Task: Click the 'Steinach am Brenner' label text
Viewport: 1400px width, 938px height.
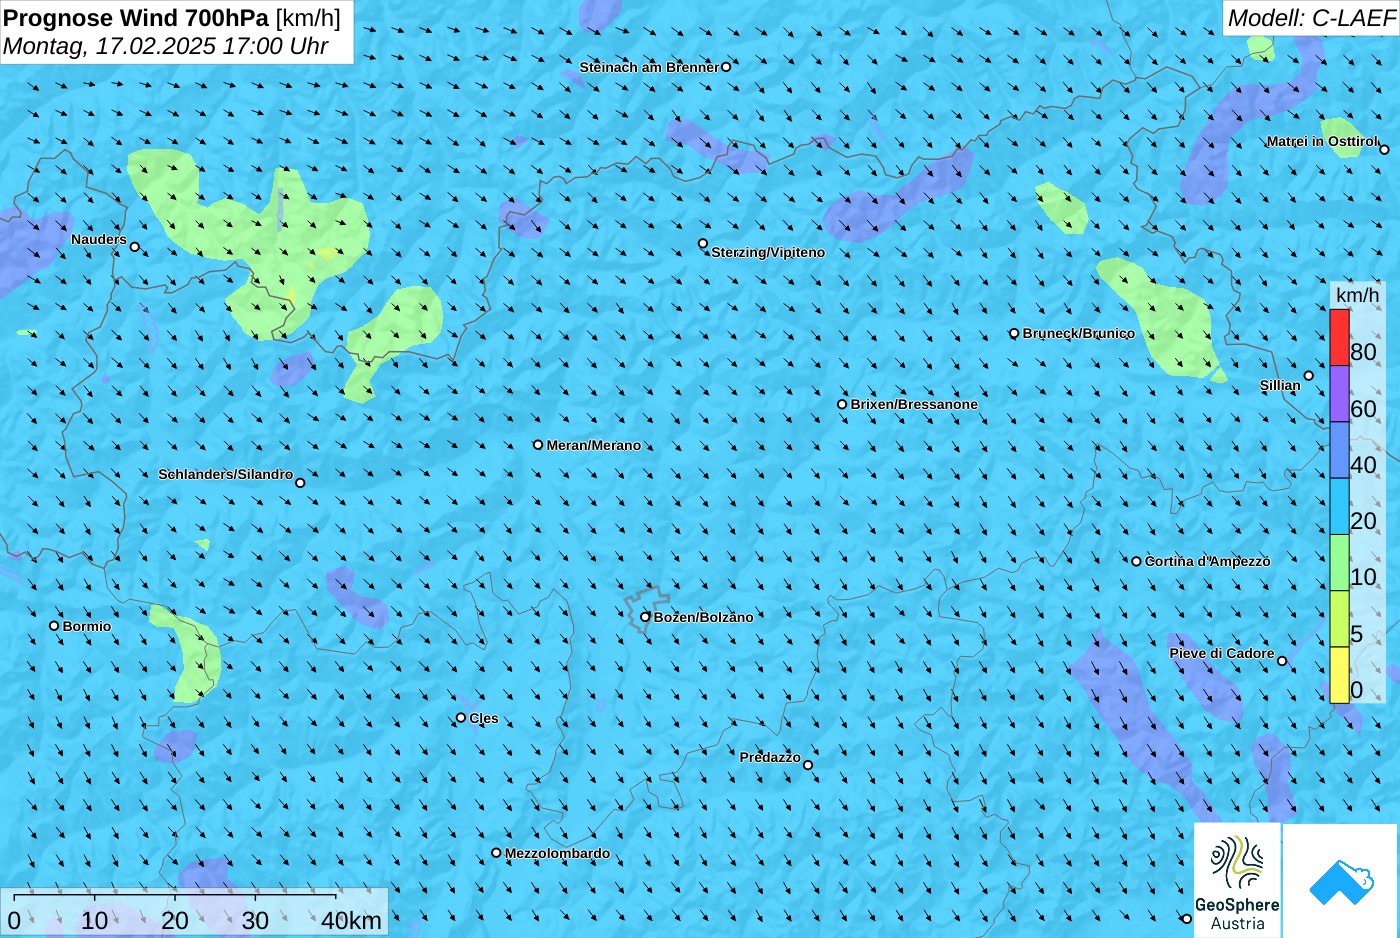Action: coord(649,67)
